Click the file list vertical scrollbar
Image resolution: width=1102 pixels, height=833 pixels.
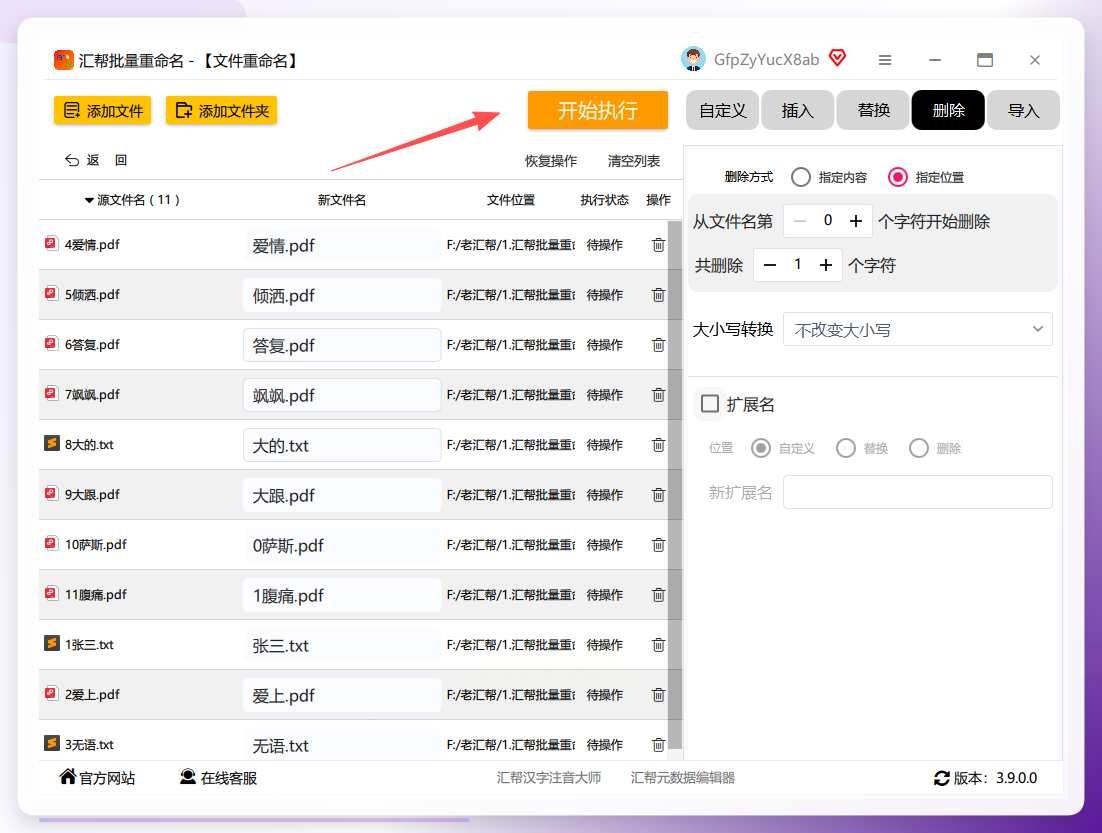tap(675, 485)
